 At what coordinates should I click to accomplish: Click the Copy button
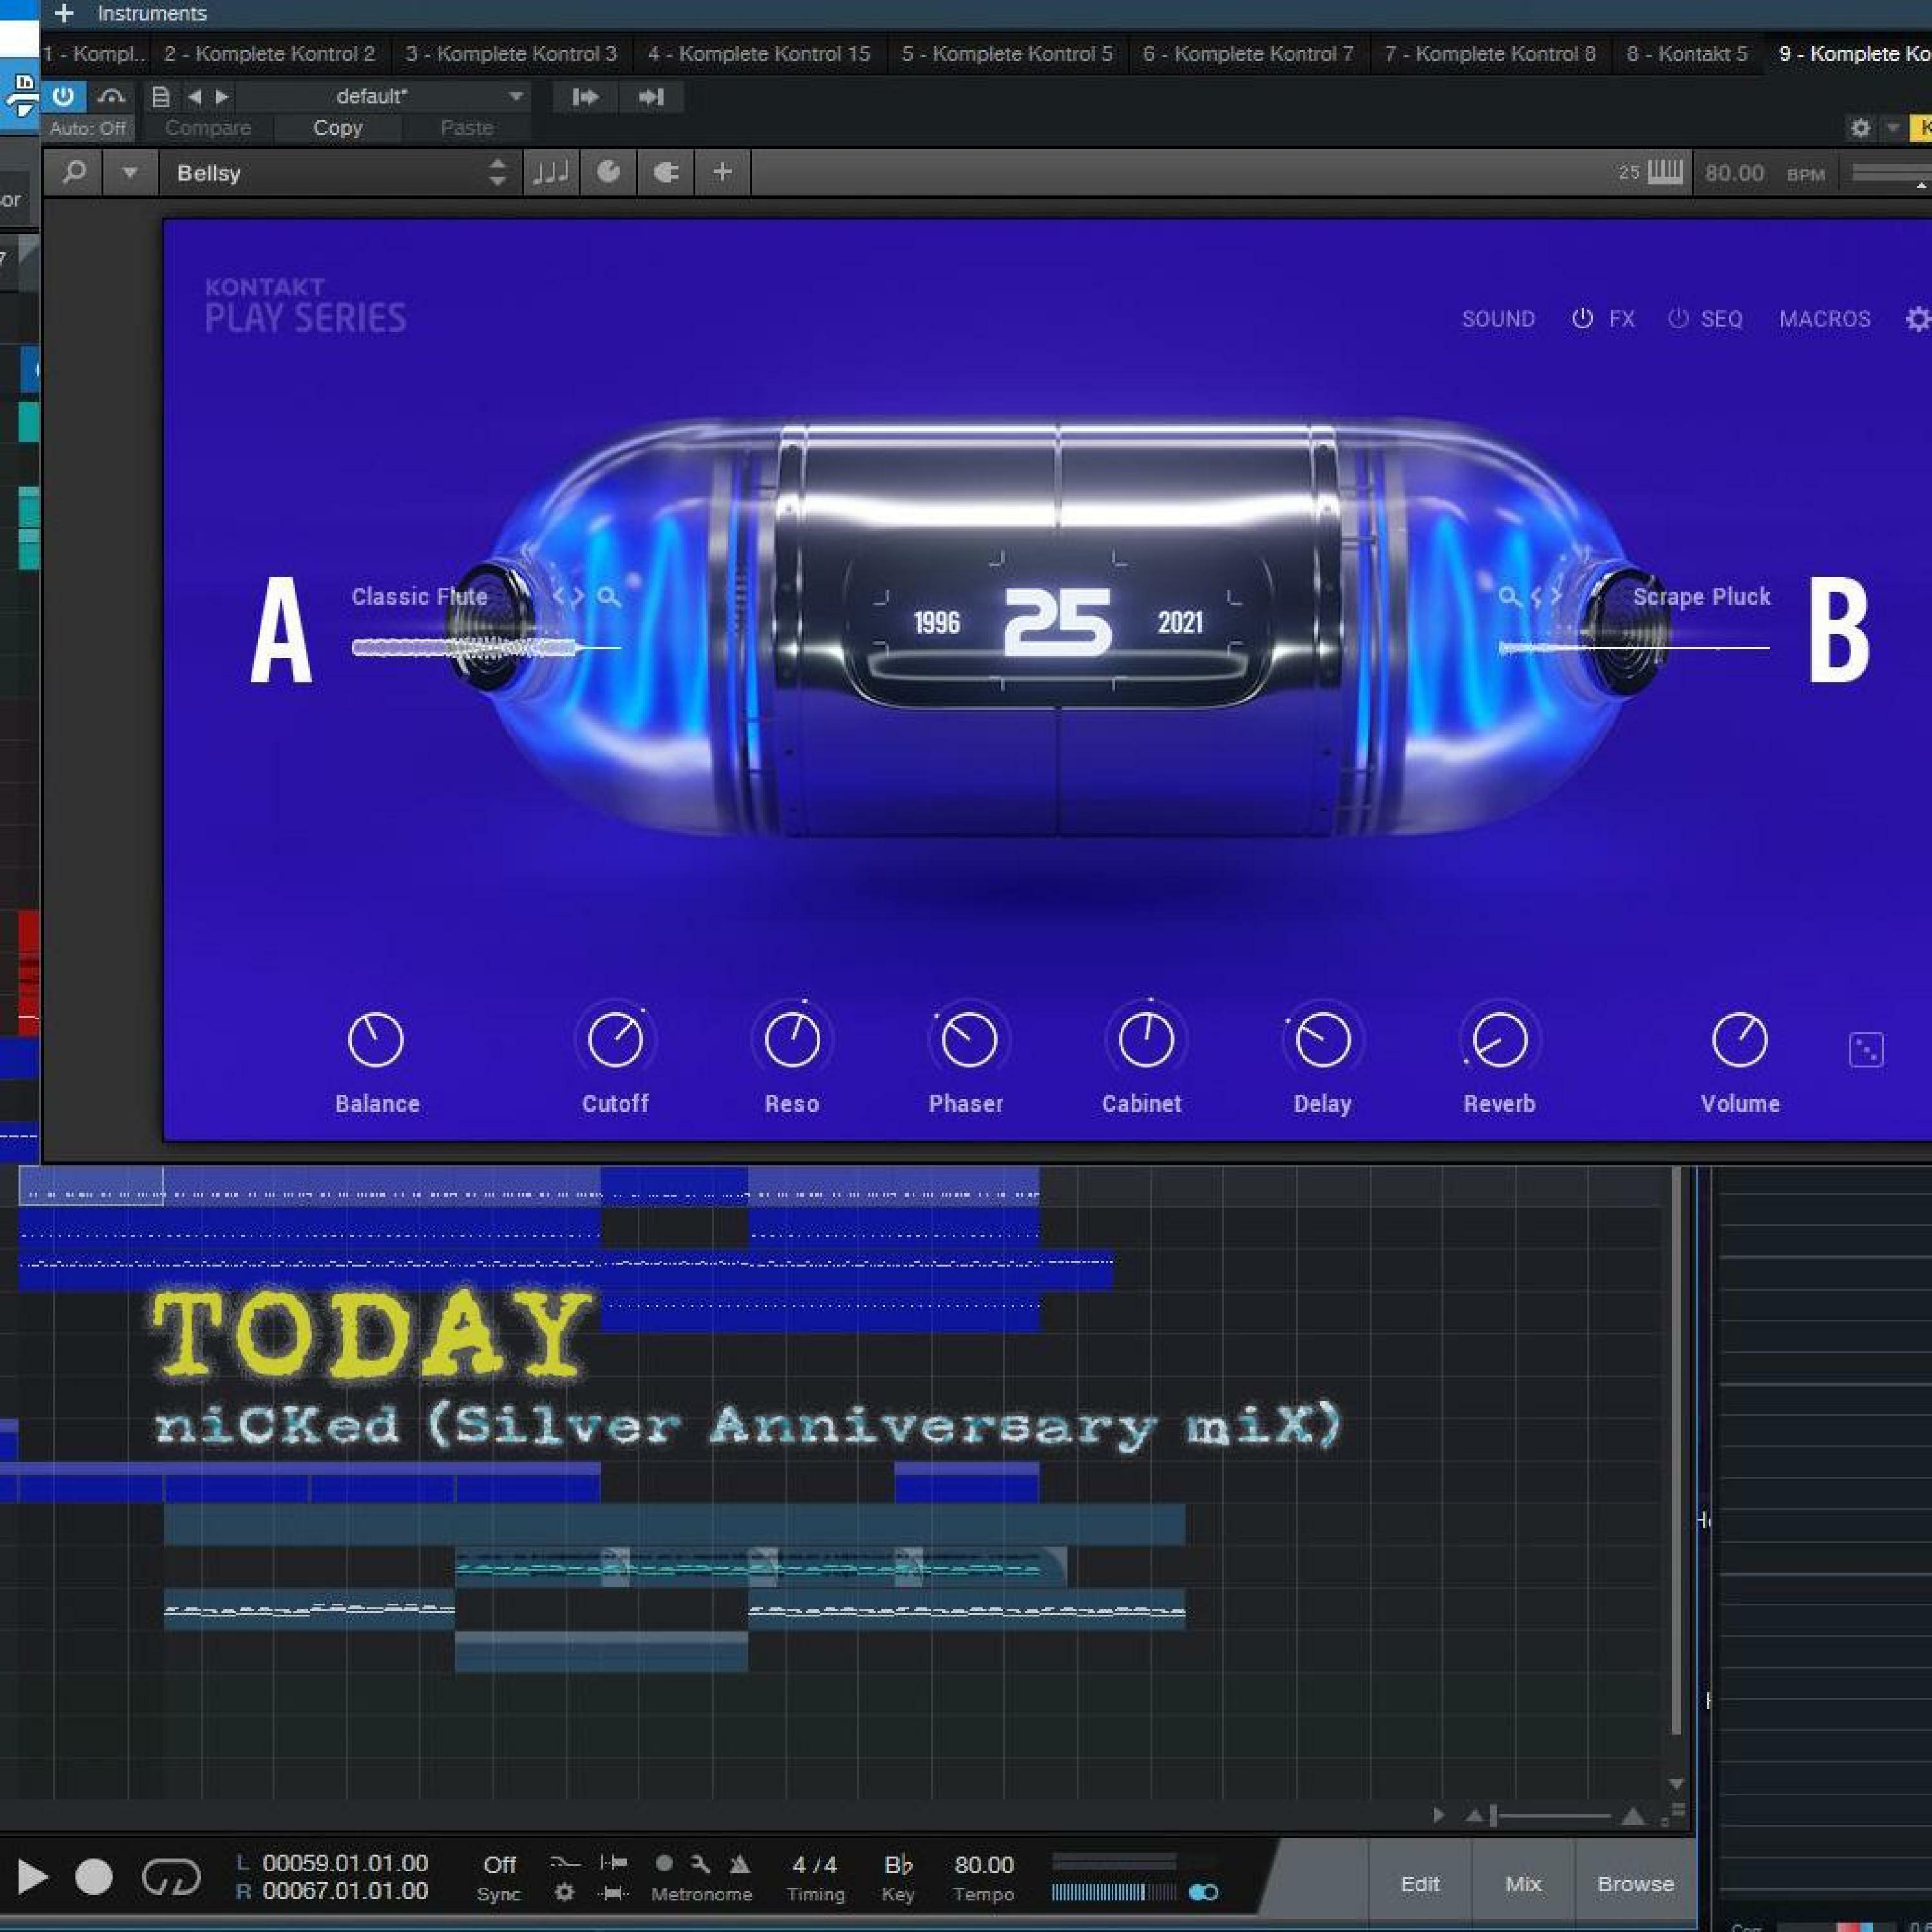[x=338, y=128]
